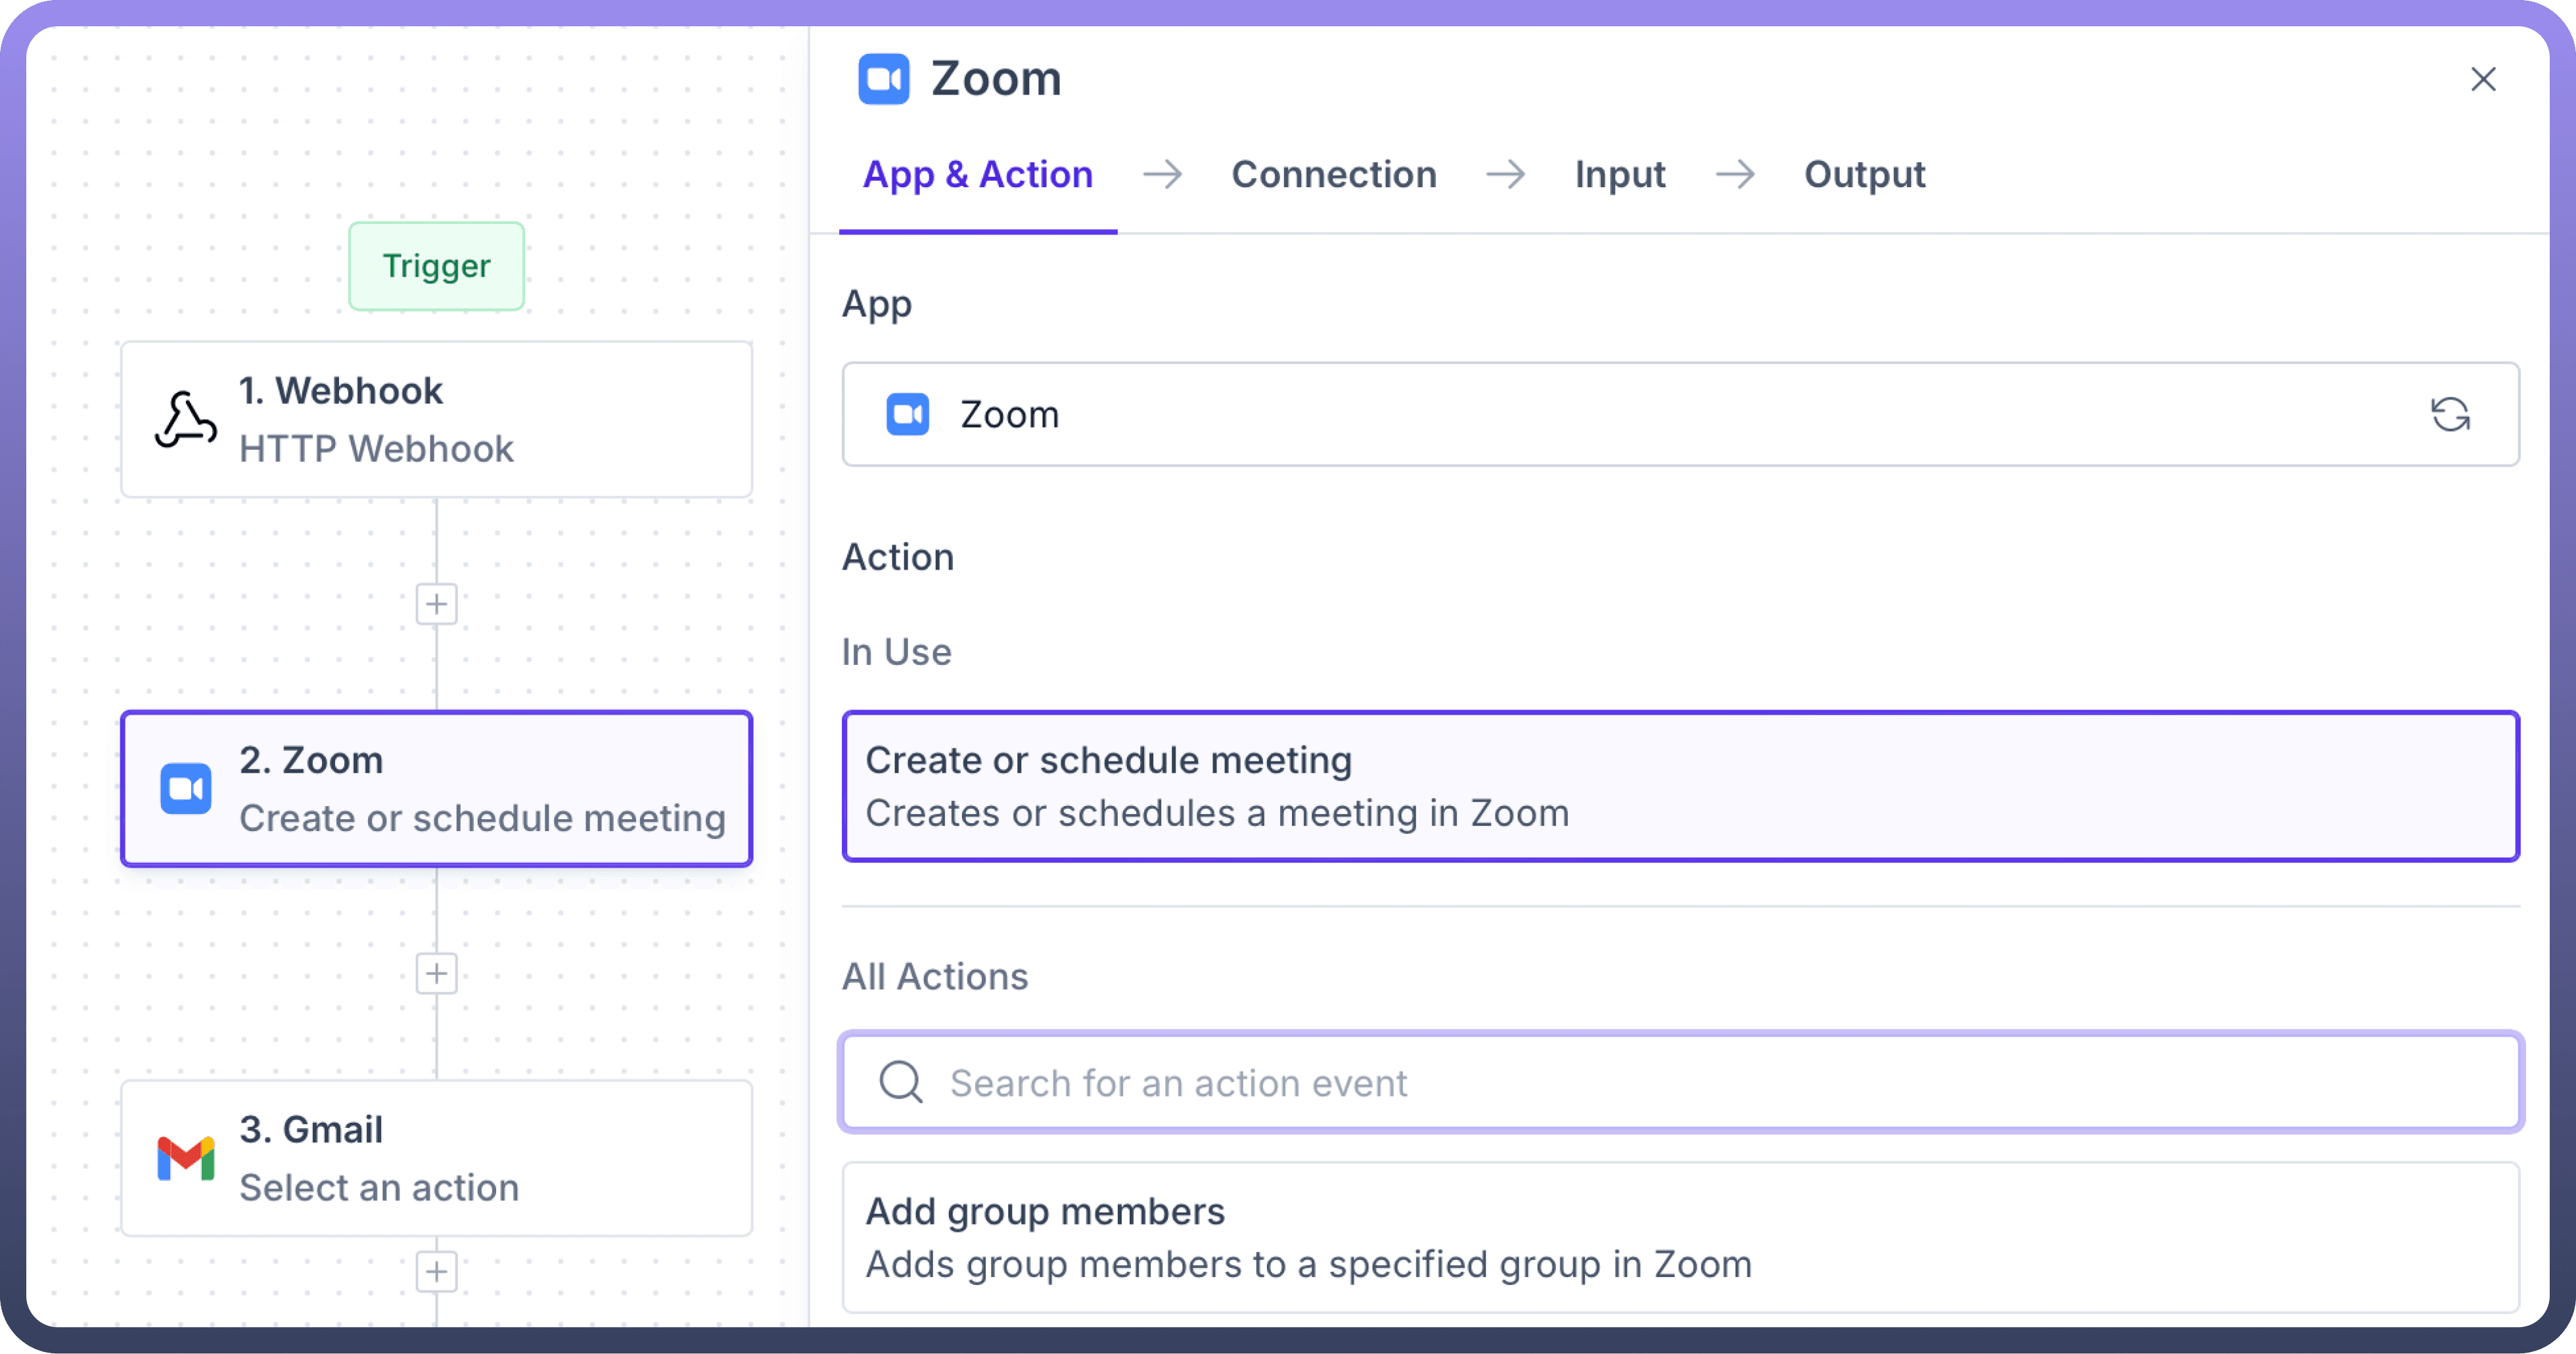This screenshot has height=1354, width=2576.
Task: Close the Zoom configuration panel
Action: coord(2483,79)
